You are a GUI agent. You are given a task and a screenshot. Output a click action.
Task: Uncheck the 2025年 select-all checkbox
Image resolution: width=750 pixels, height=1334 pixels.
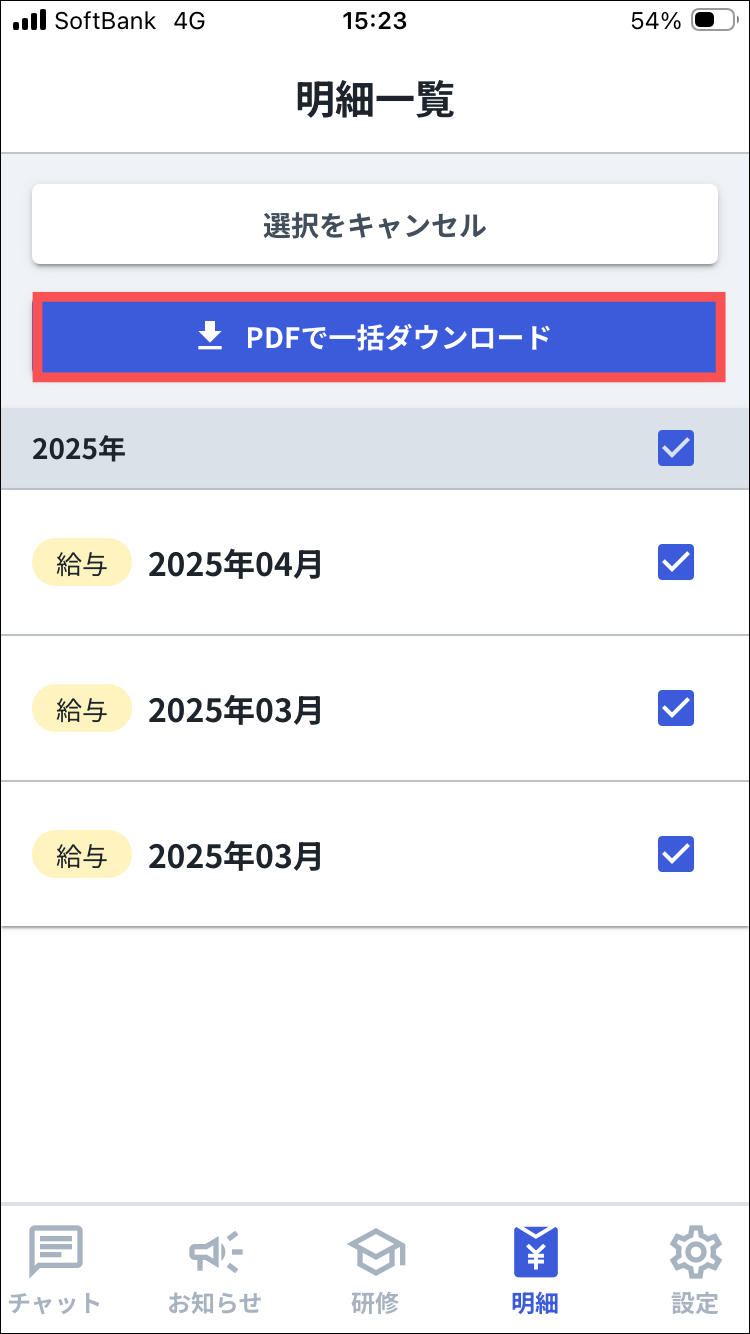(x=676, y=448)
